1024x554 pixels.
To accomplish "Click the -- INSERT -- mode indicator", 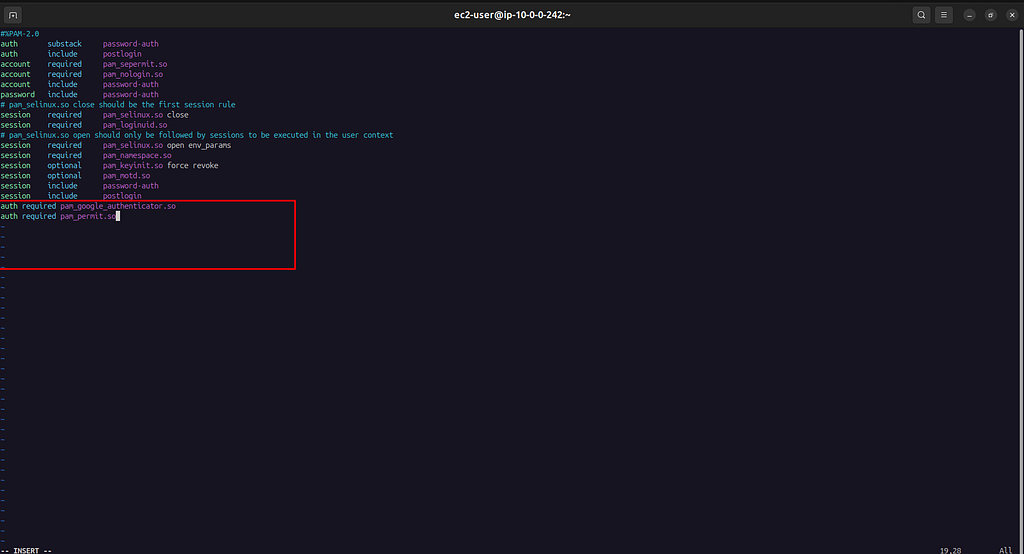I will point(26,550).
